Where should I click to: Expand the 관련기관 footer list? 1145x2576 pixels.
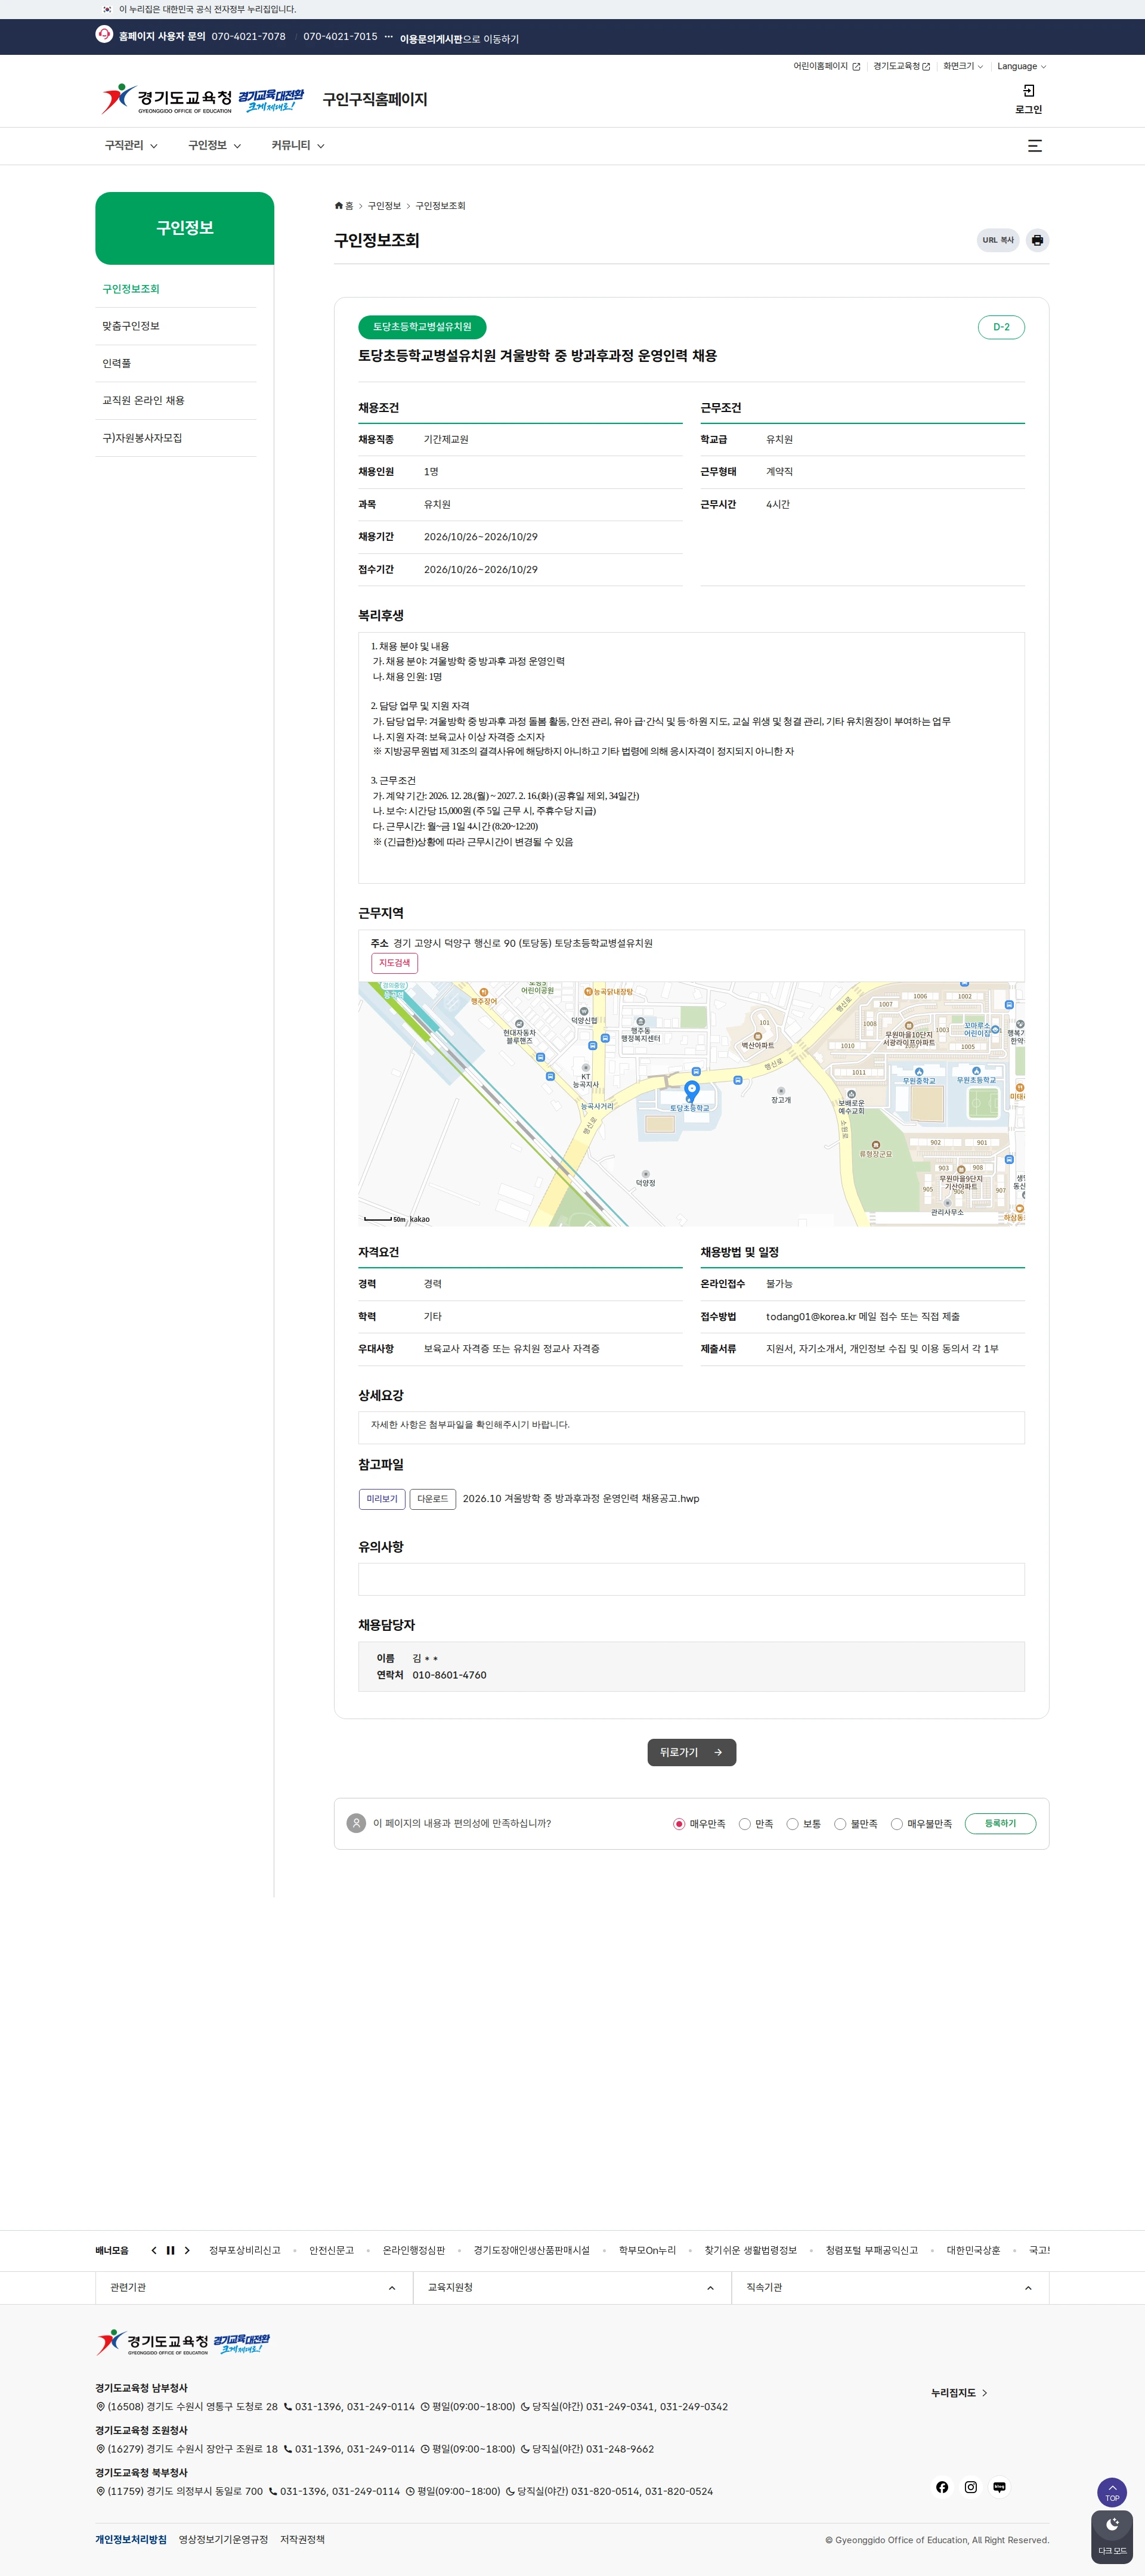[254, 2288]
